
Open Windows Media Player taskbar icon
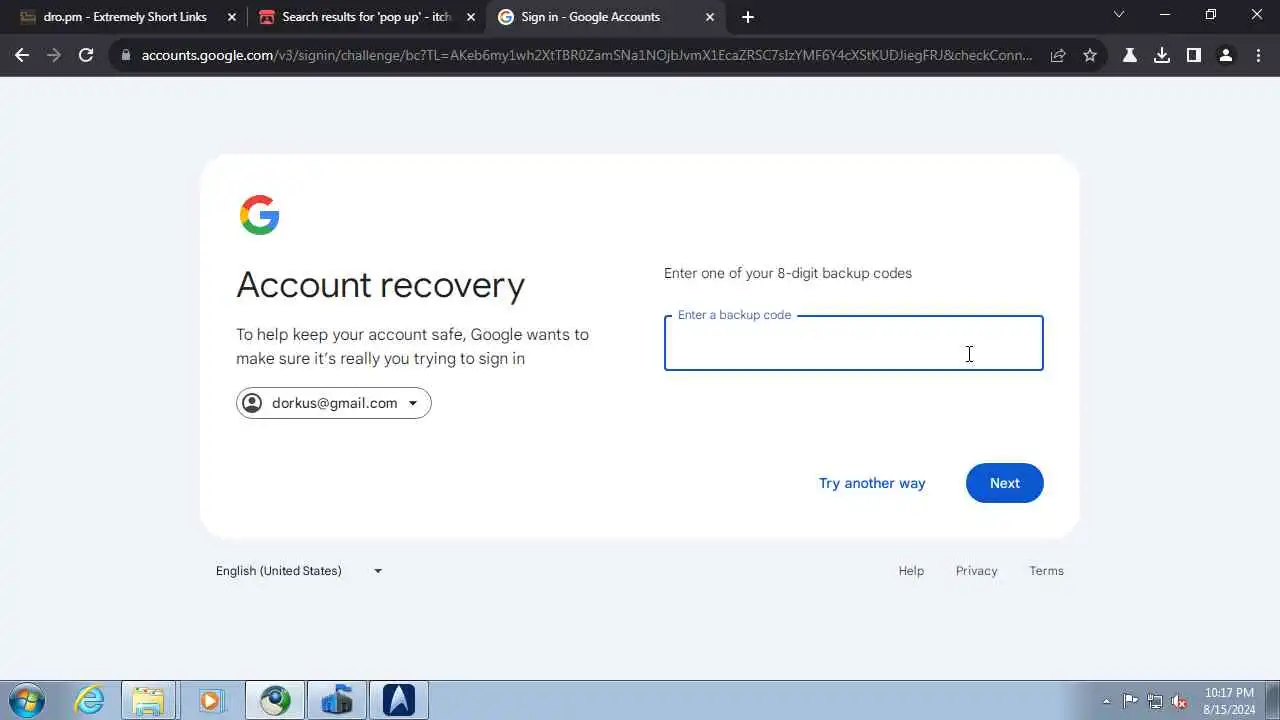[x=211, y=700]
